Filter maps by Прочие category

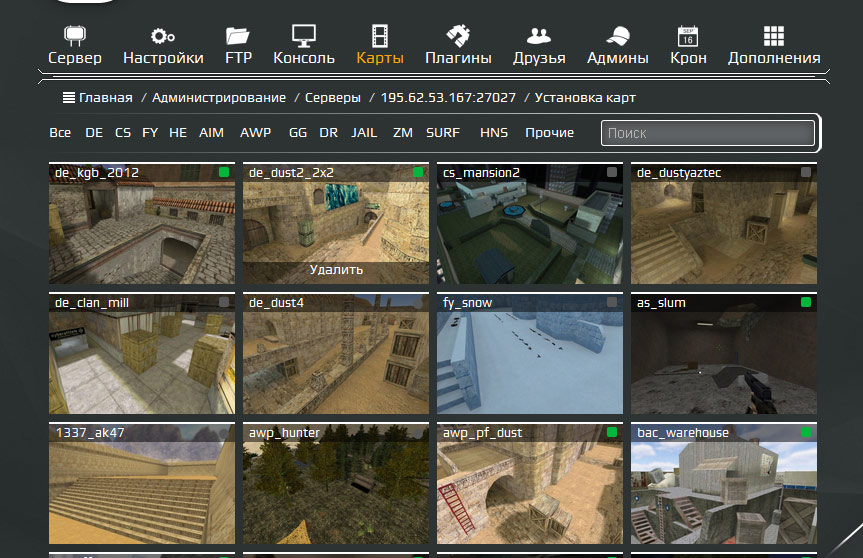click(x=549, y=133)
